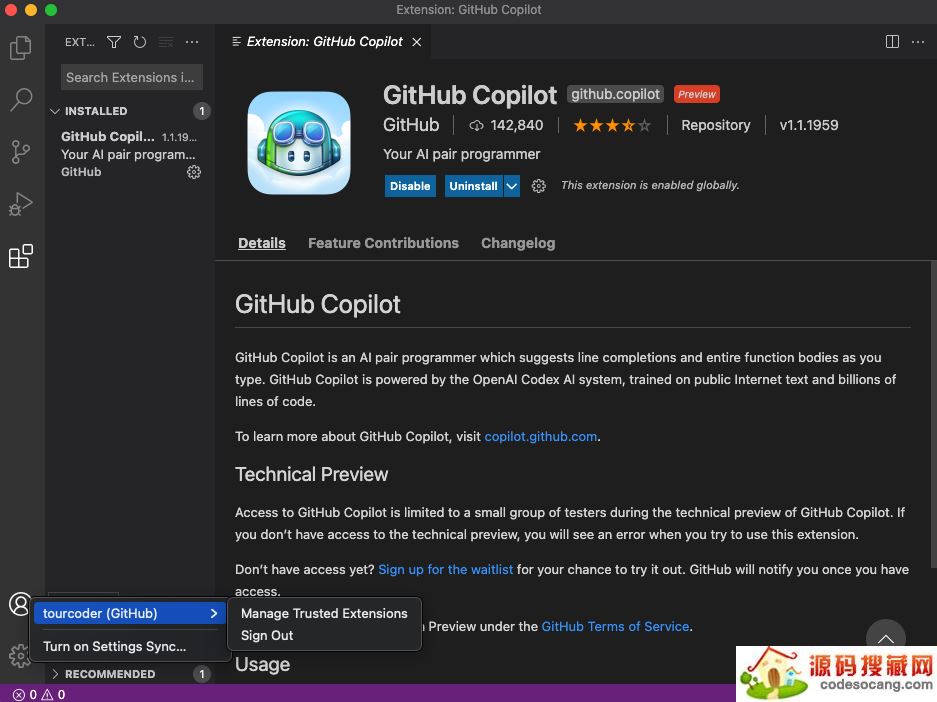Screen dimensions: 937x702
Task: Click the Search Extensions input field
Action: (131, 77)
